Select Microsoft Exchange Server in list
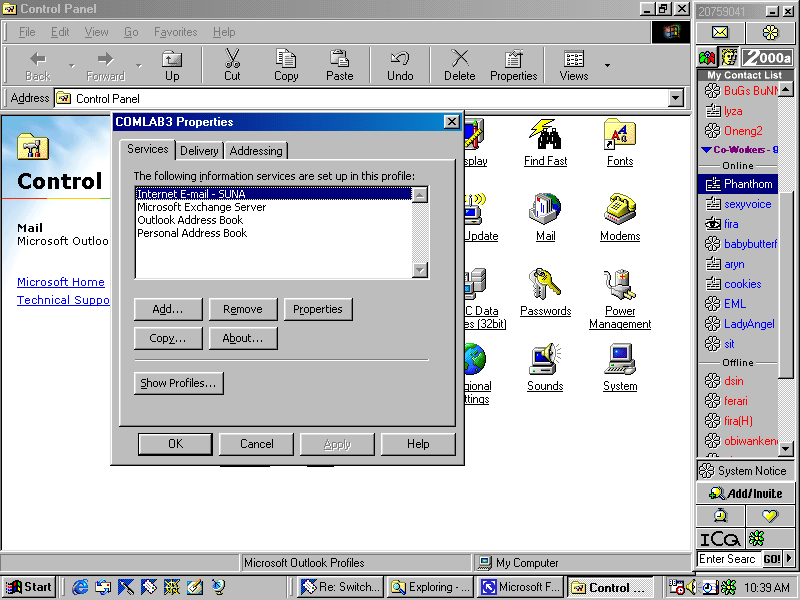Screen dimensions: 800x600 point(273,207)
